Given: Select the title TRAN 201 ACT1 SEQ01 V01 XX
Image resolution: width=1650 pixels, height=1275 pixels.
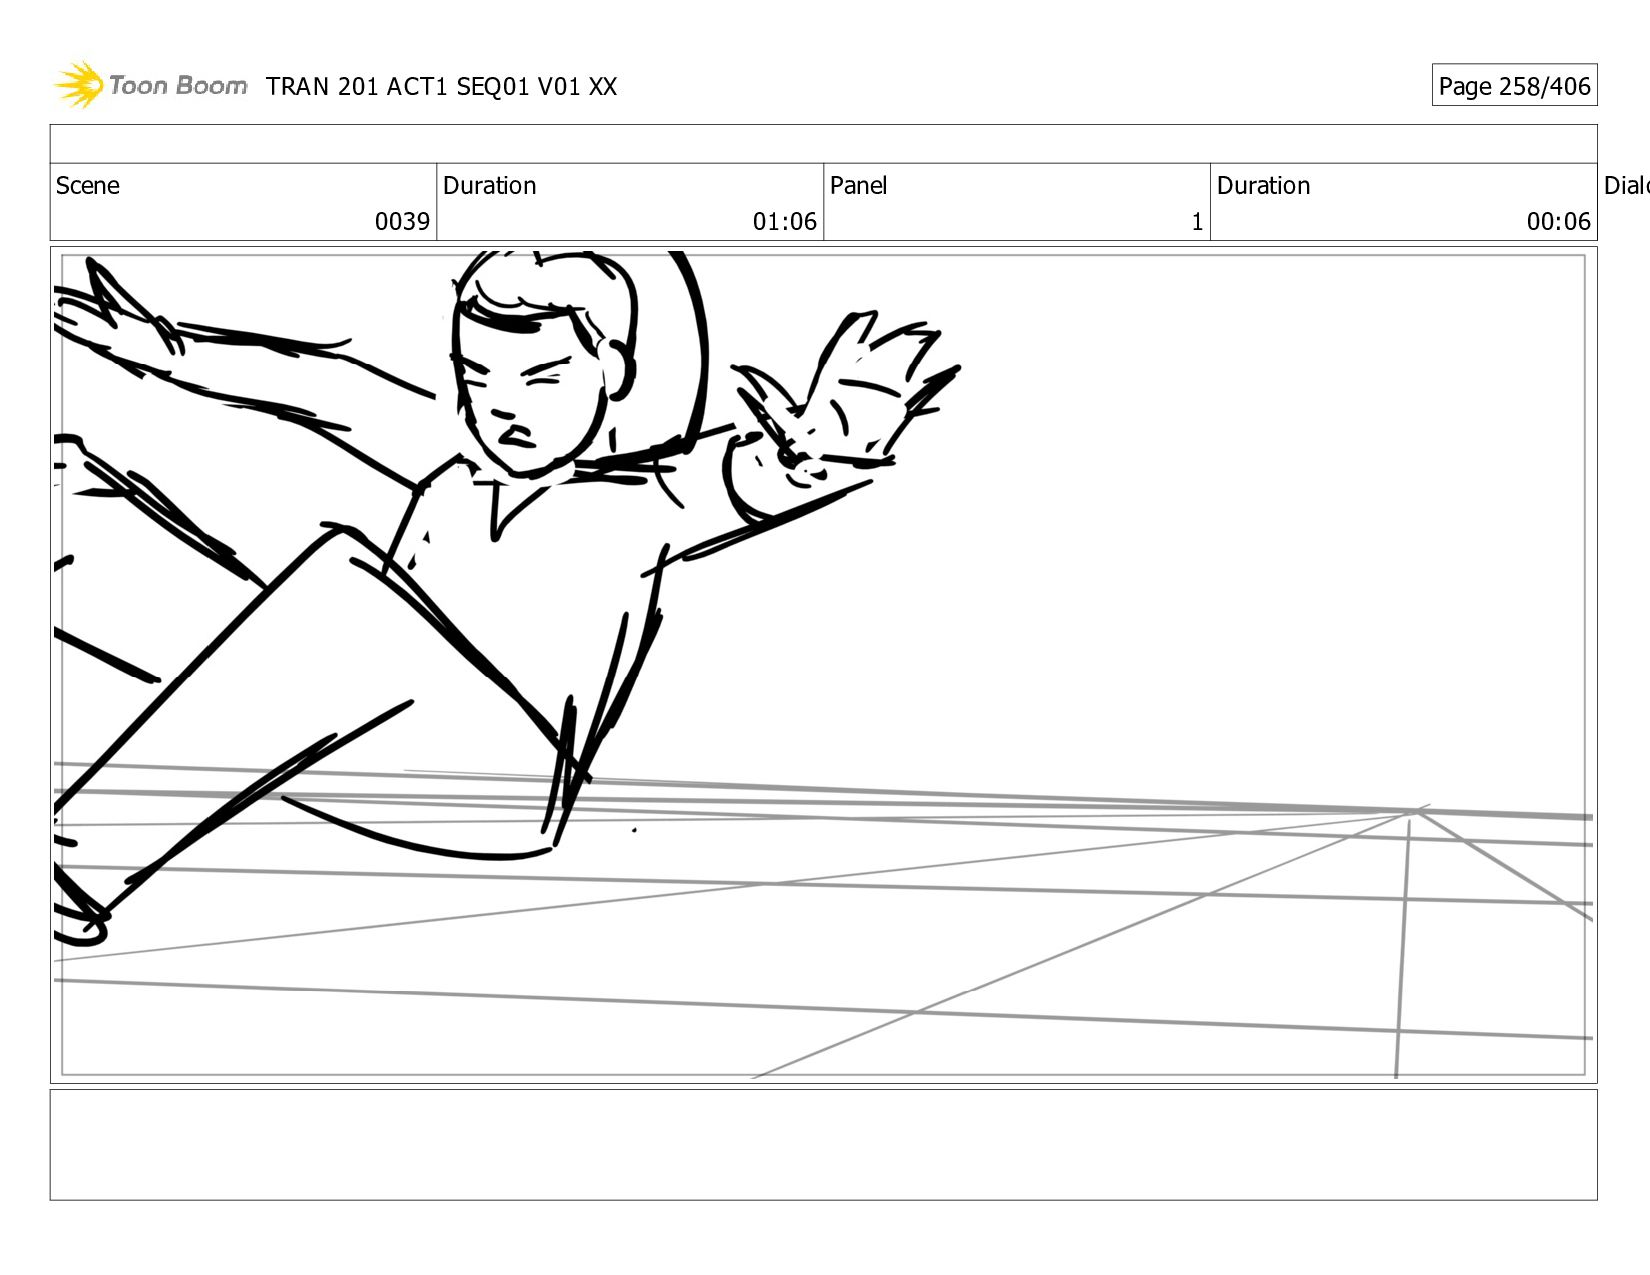Looking at the screenshot, I should [441, 87].
